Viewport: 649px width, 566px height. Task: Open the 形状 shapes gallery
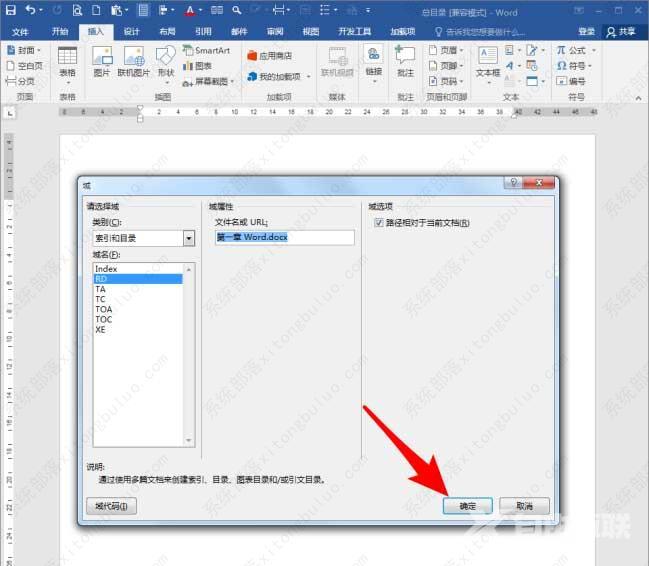pos(166,64)
